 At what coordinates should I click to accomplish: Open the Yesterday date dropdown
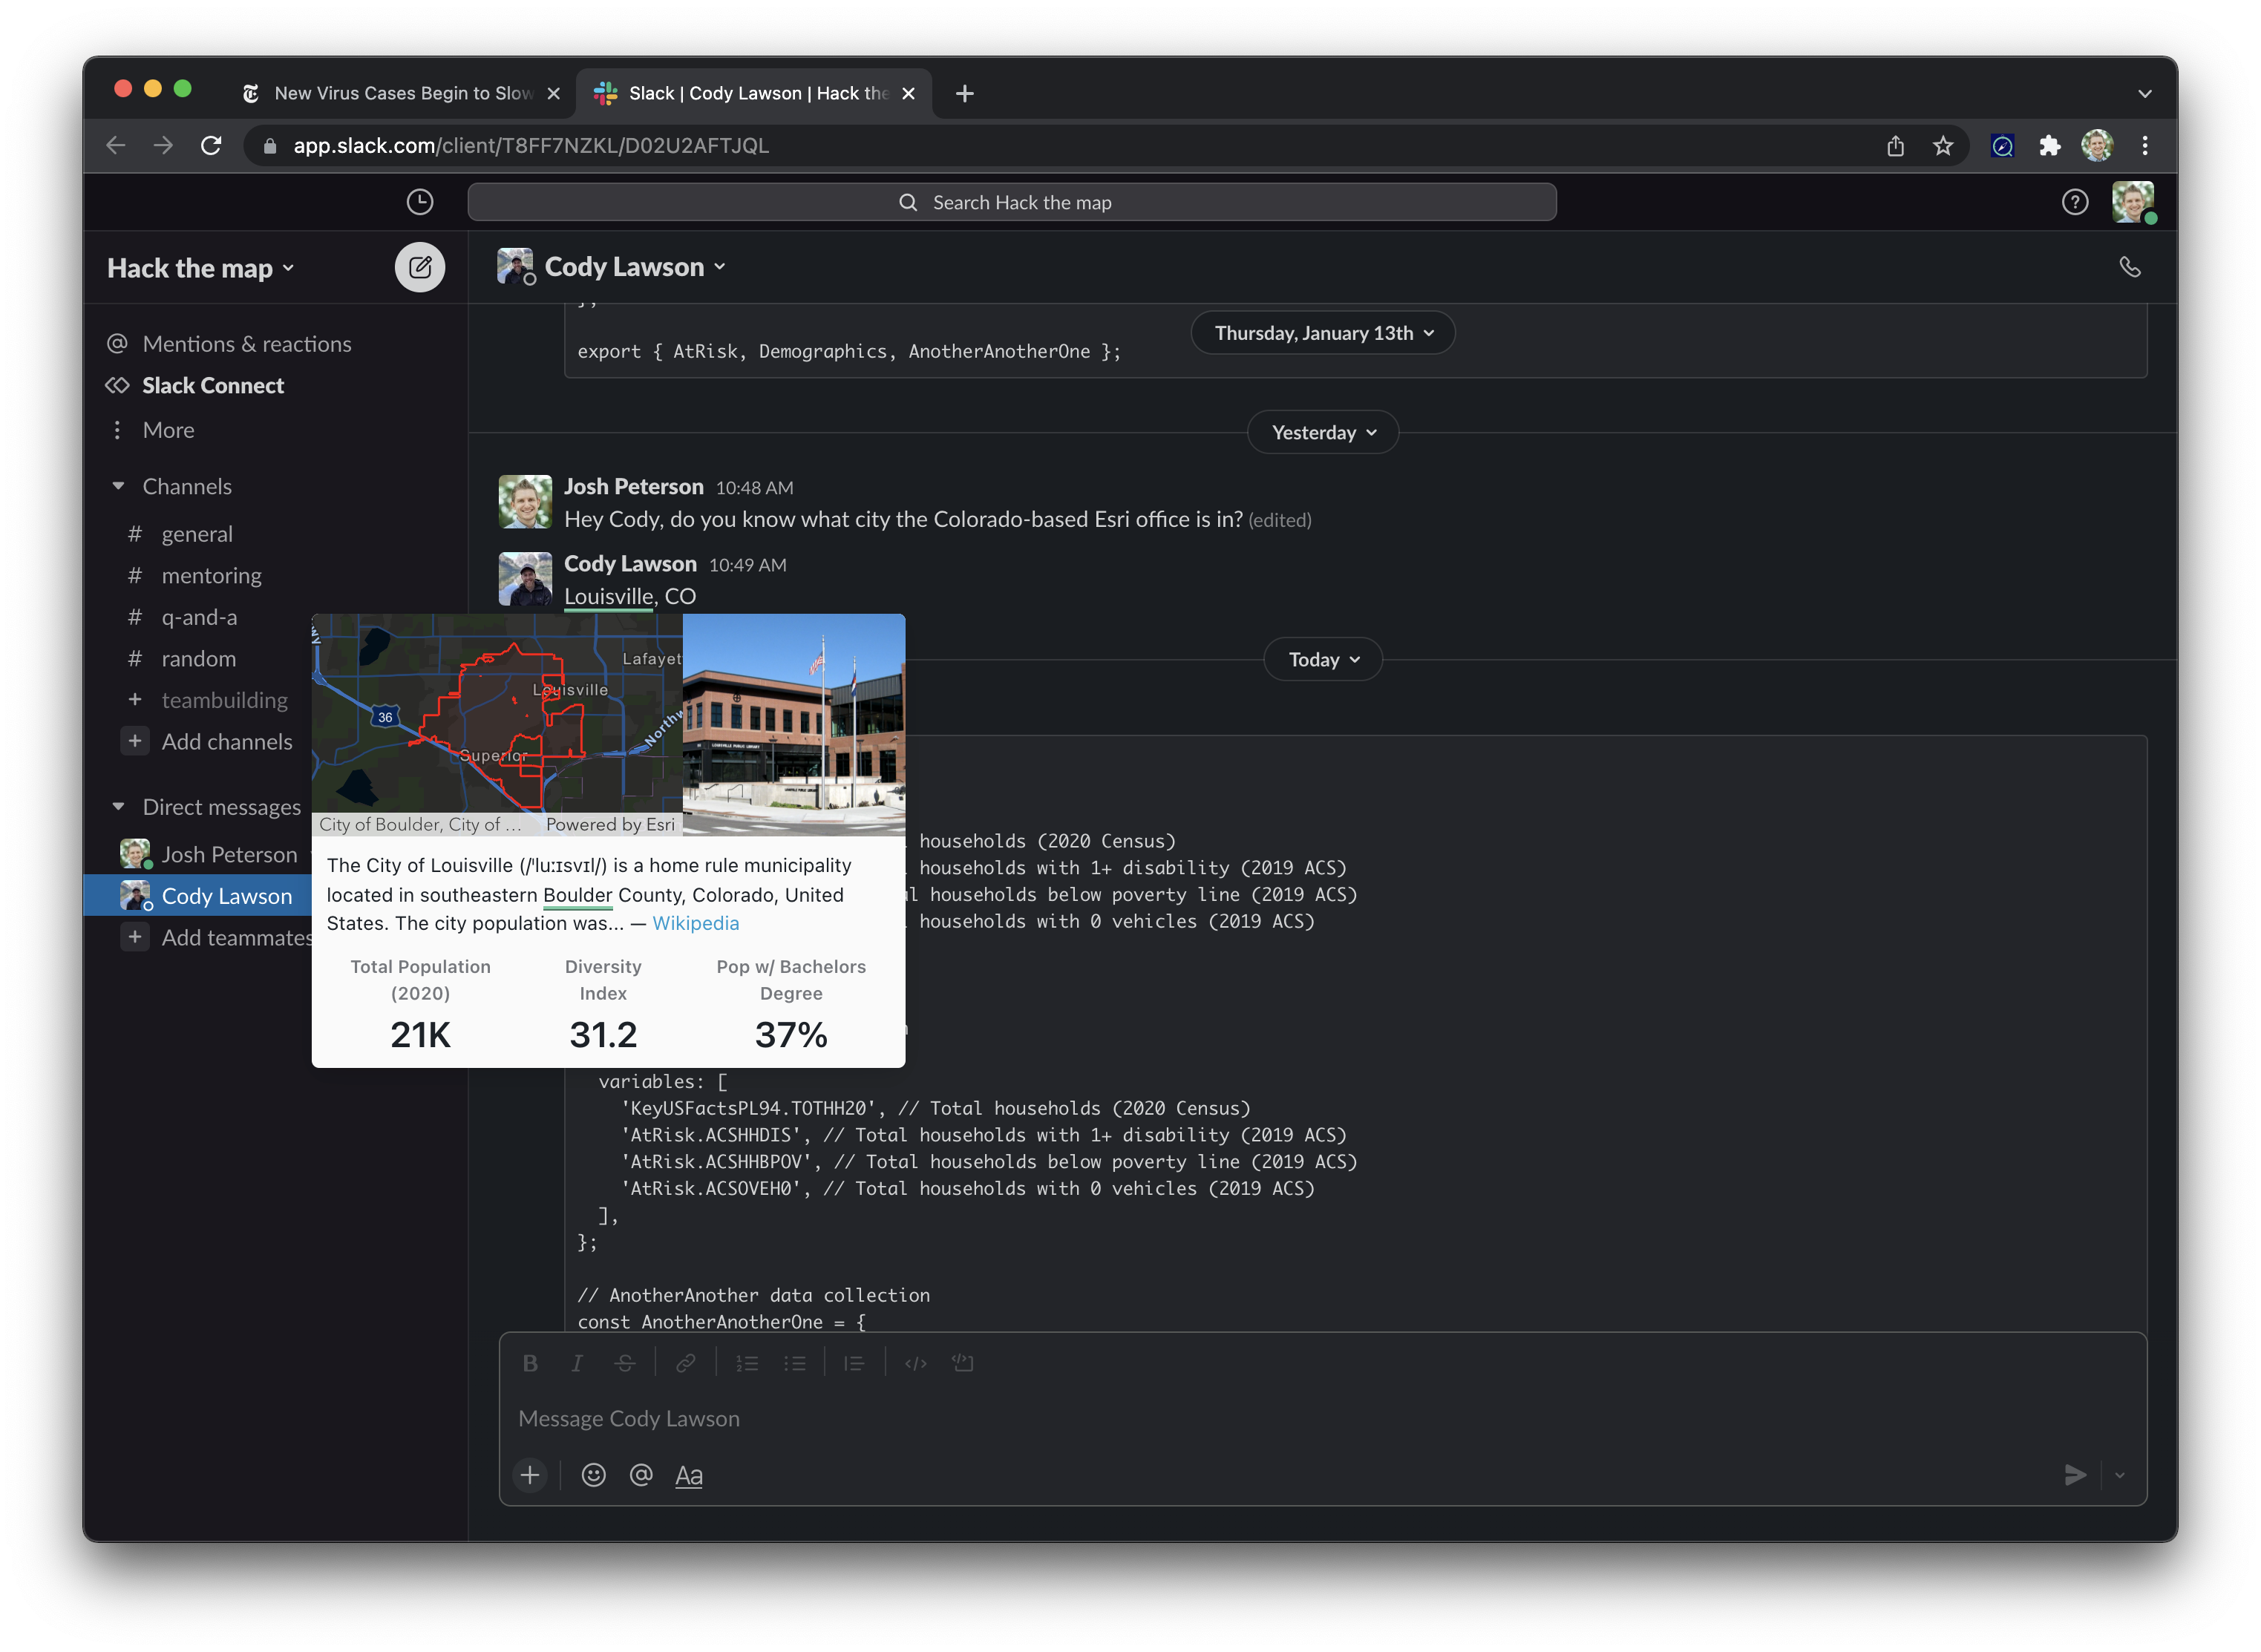click(x=1322, y=432)
